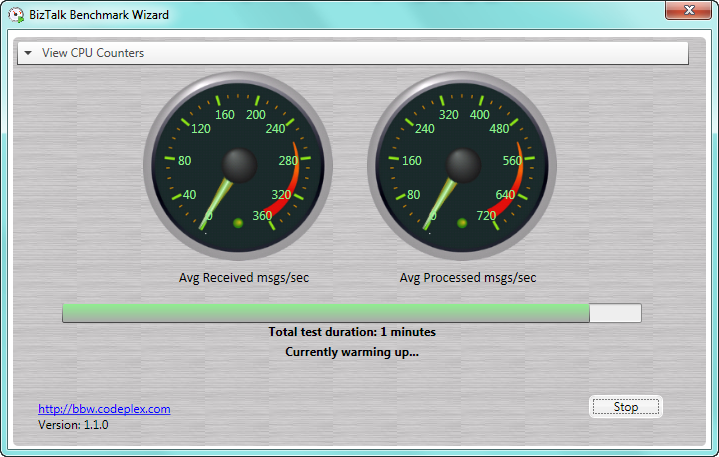Click the Total test duration text
The height and width of the screenshot is (457, 719).
352,332
